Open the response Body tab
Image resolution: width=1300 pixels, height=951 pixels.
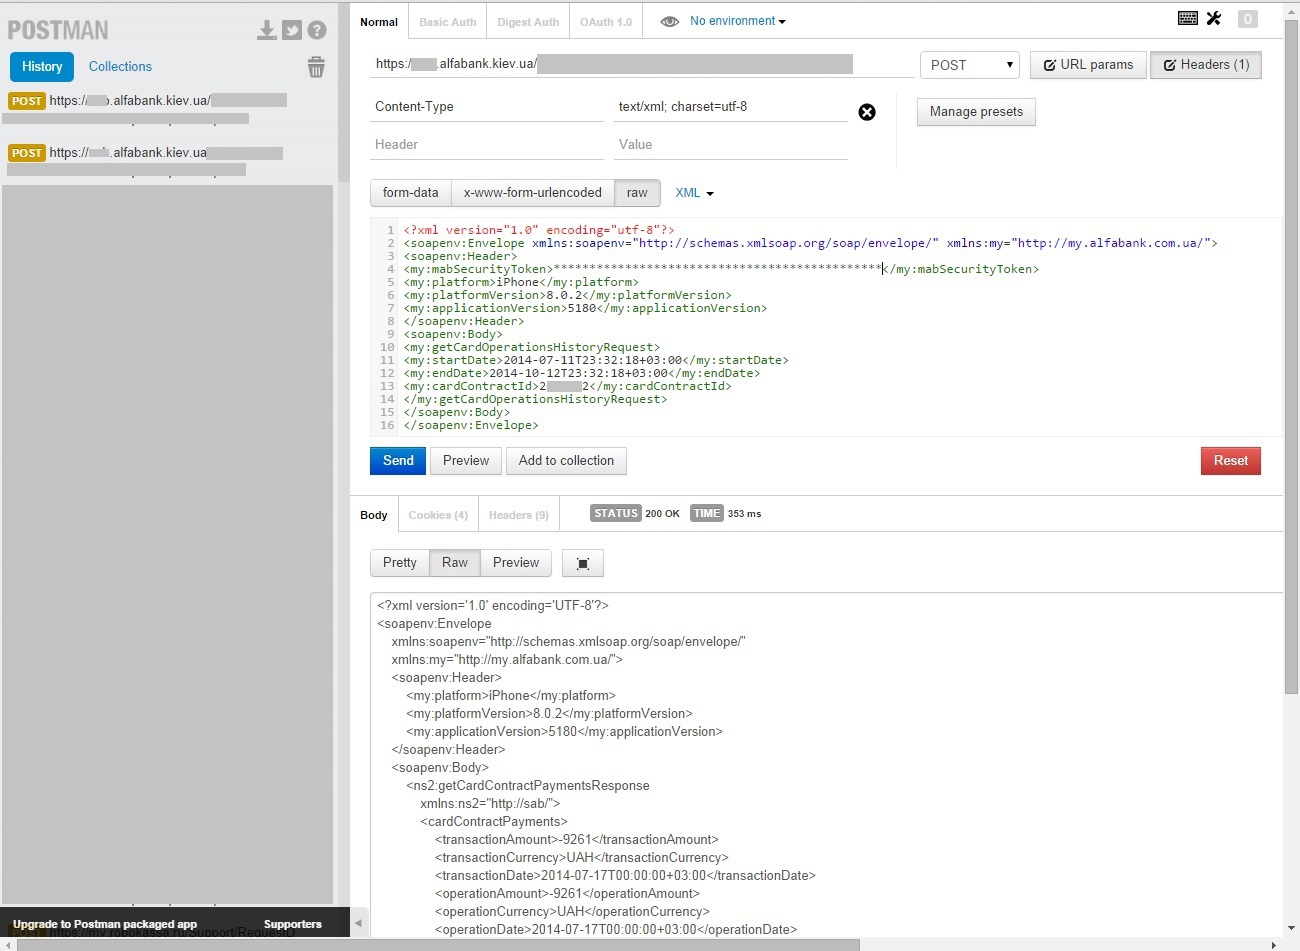point(374,515)
